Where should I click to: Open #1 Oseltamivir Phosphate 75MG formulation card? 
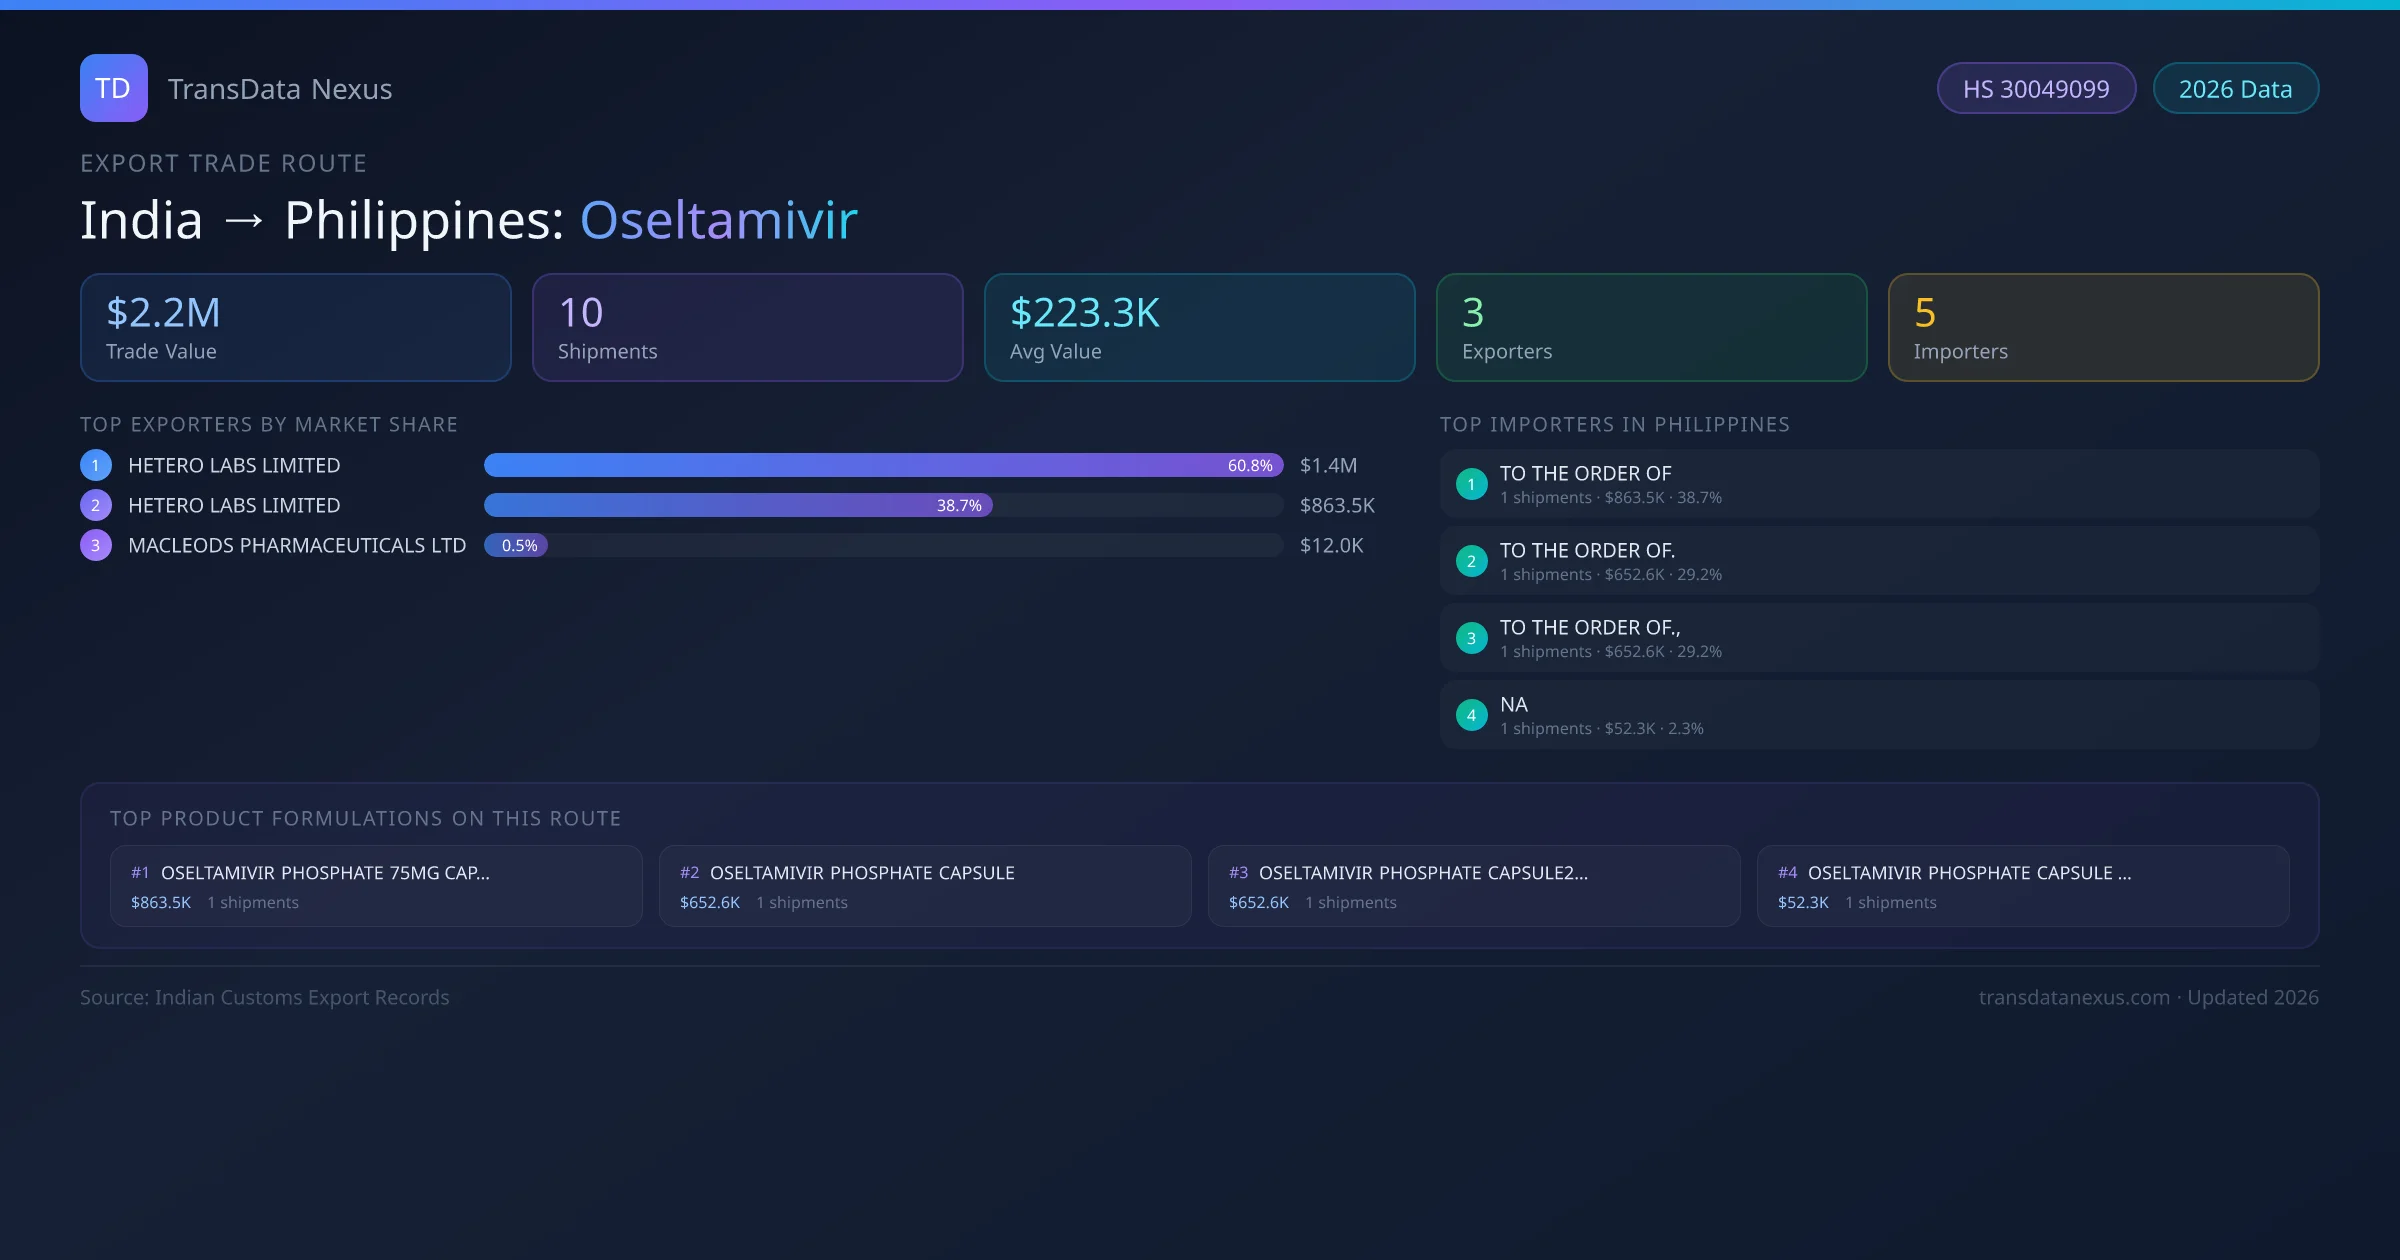376,886
